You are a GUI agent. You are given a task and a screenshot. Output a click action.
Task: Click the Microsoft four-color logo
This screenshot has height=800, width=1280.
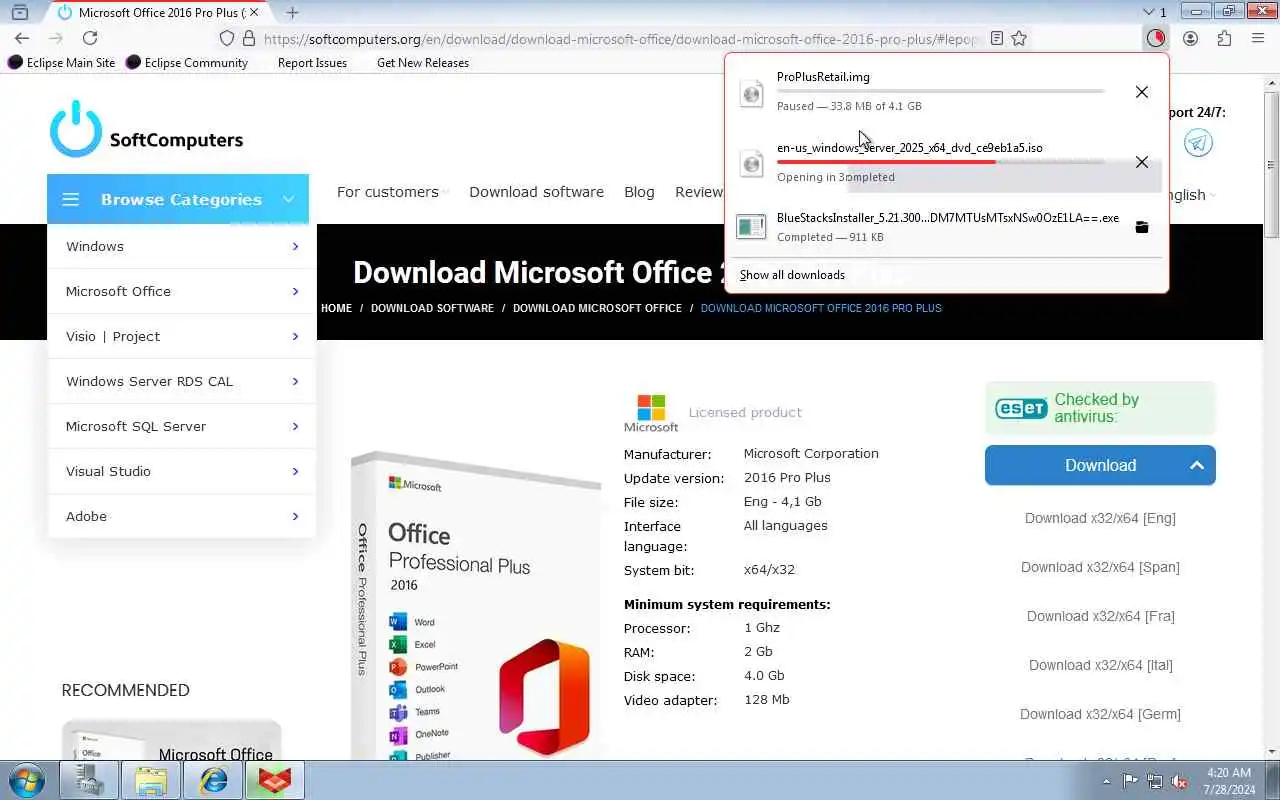point(651,407)
